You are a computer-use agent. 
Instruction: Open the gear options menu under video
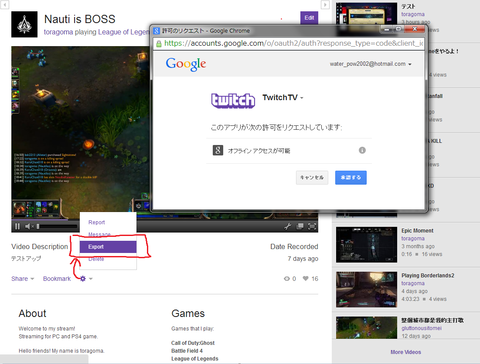tap(83, 279)
